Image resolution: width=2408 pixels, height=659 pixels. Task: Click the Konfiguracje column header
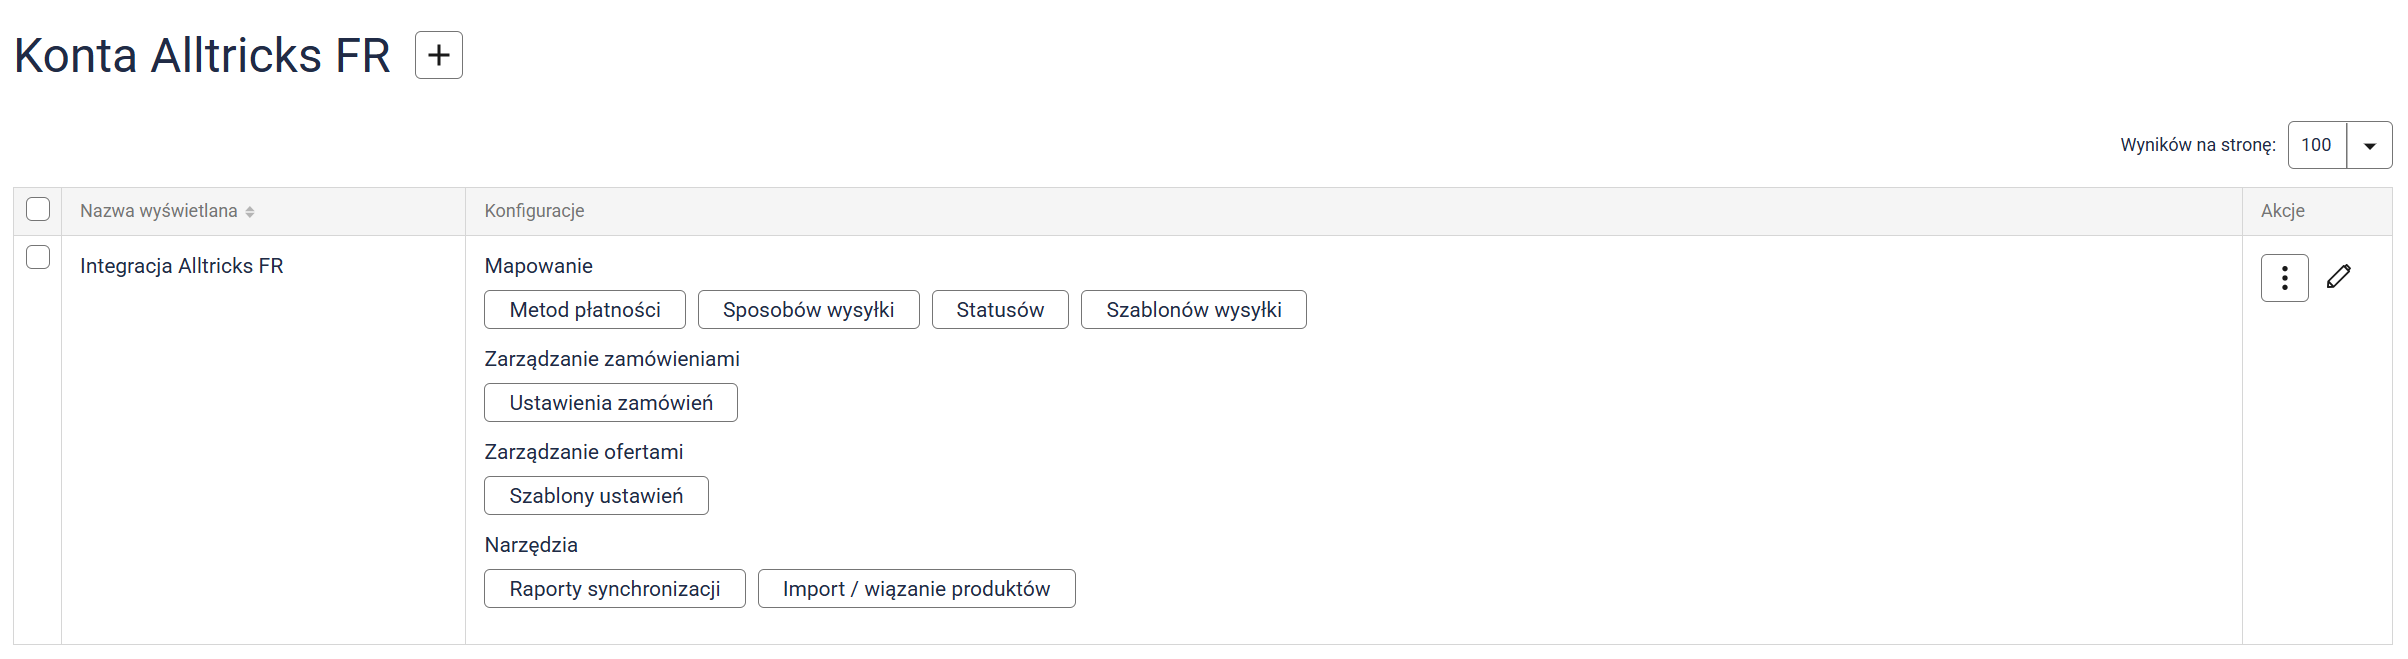tap(534, 211)
